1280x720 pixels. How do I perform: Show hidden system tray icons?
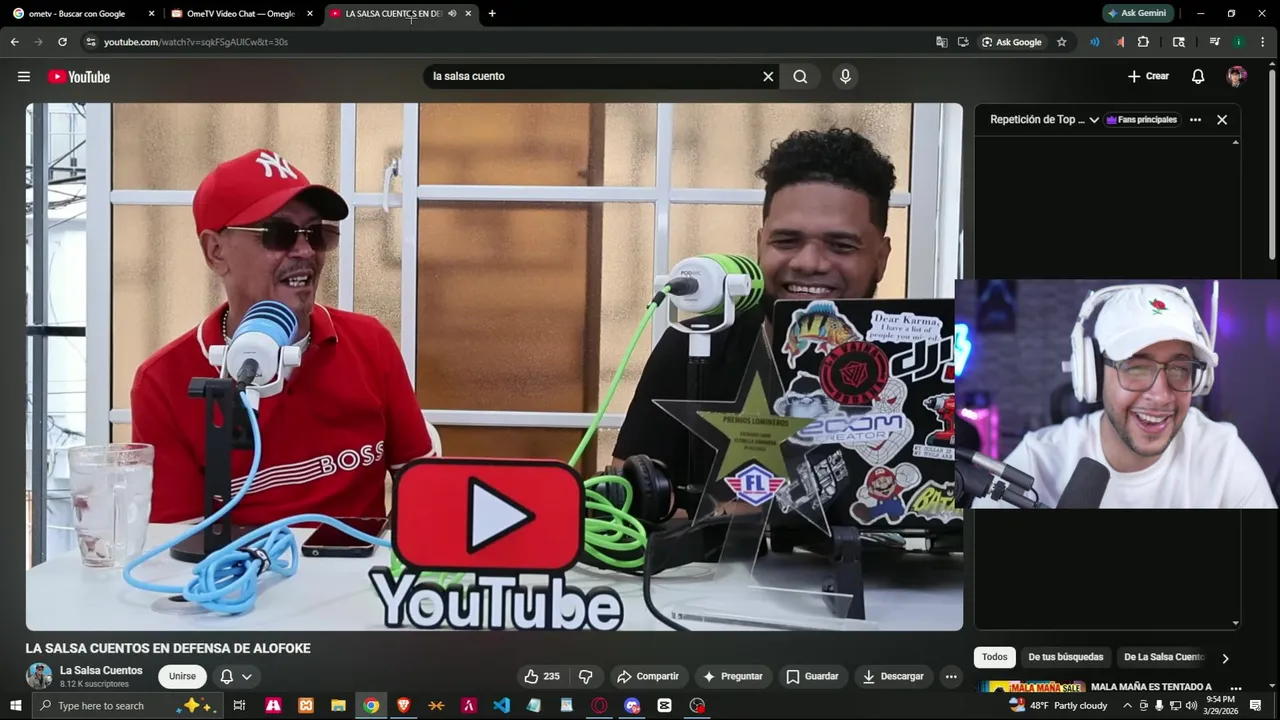pos(1127,706)
